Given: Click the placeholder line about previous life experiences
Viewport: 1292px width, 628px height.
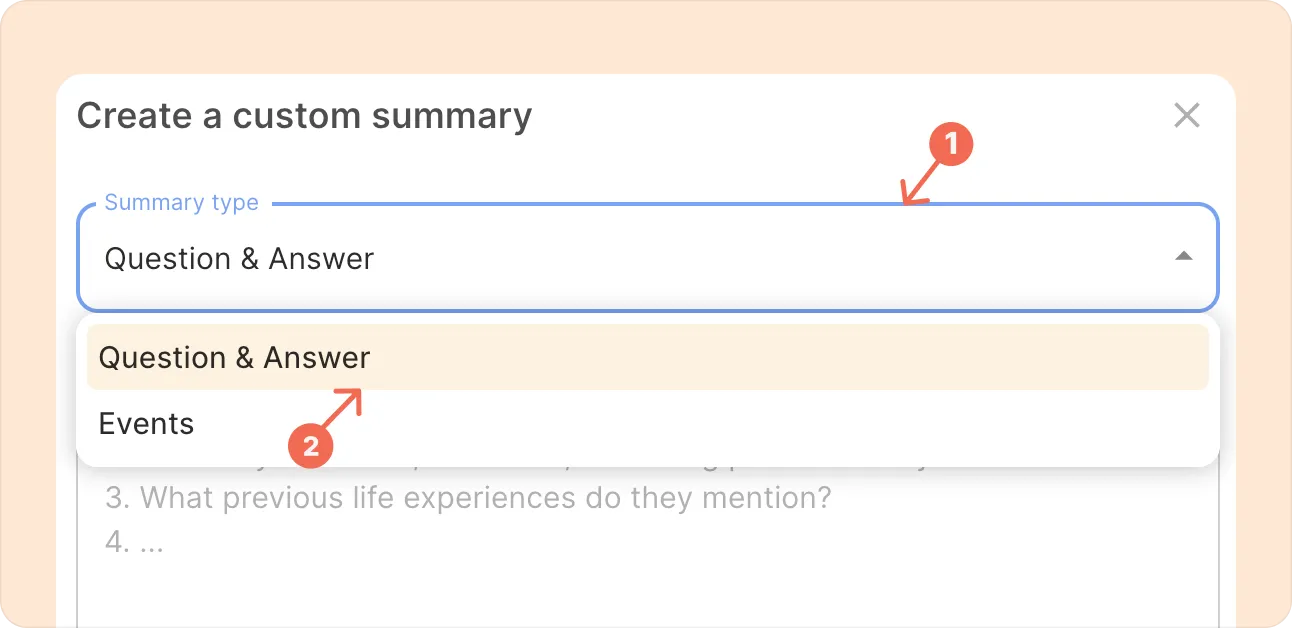Looking at the screenshot, I should tap(468, 497).
